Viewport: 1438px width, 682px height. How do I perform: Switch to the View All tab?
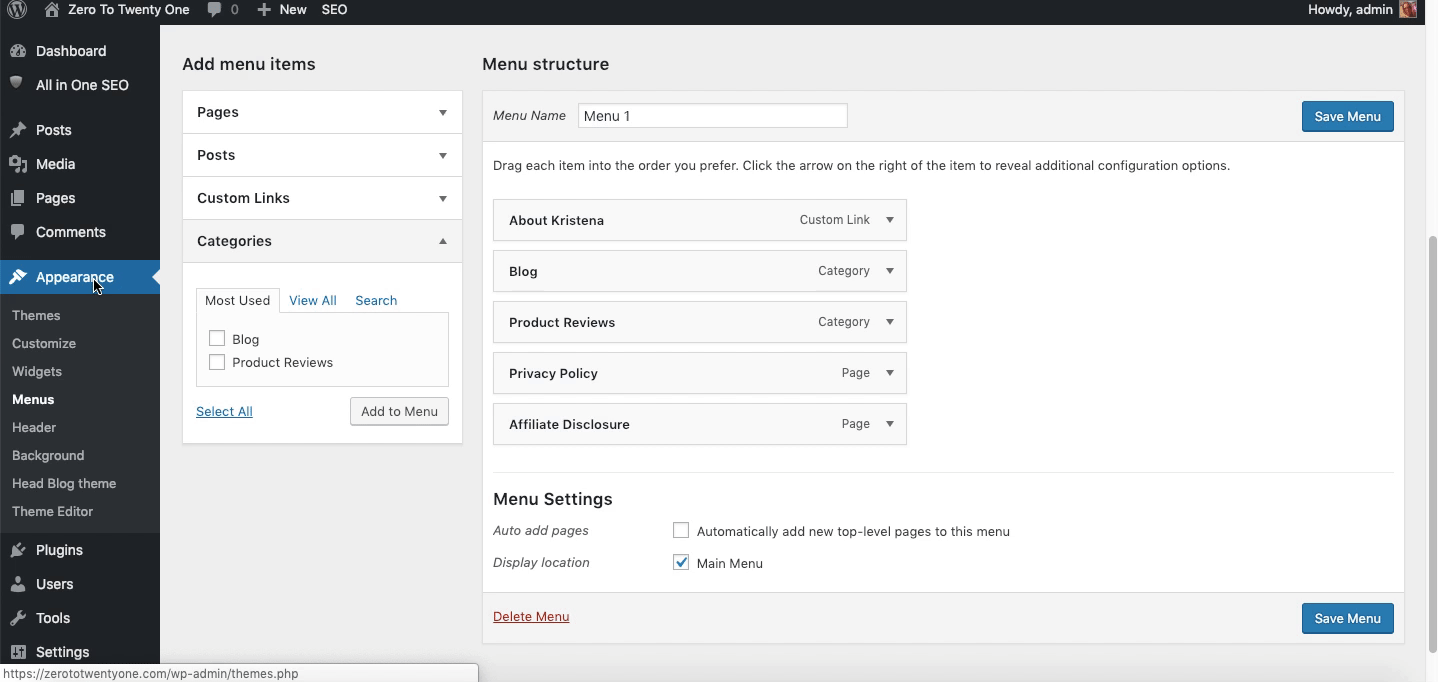(312, 300)
